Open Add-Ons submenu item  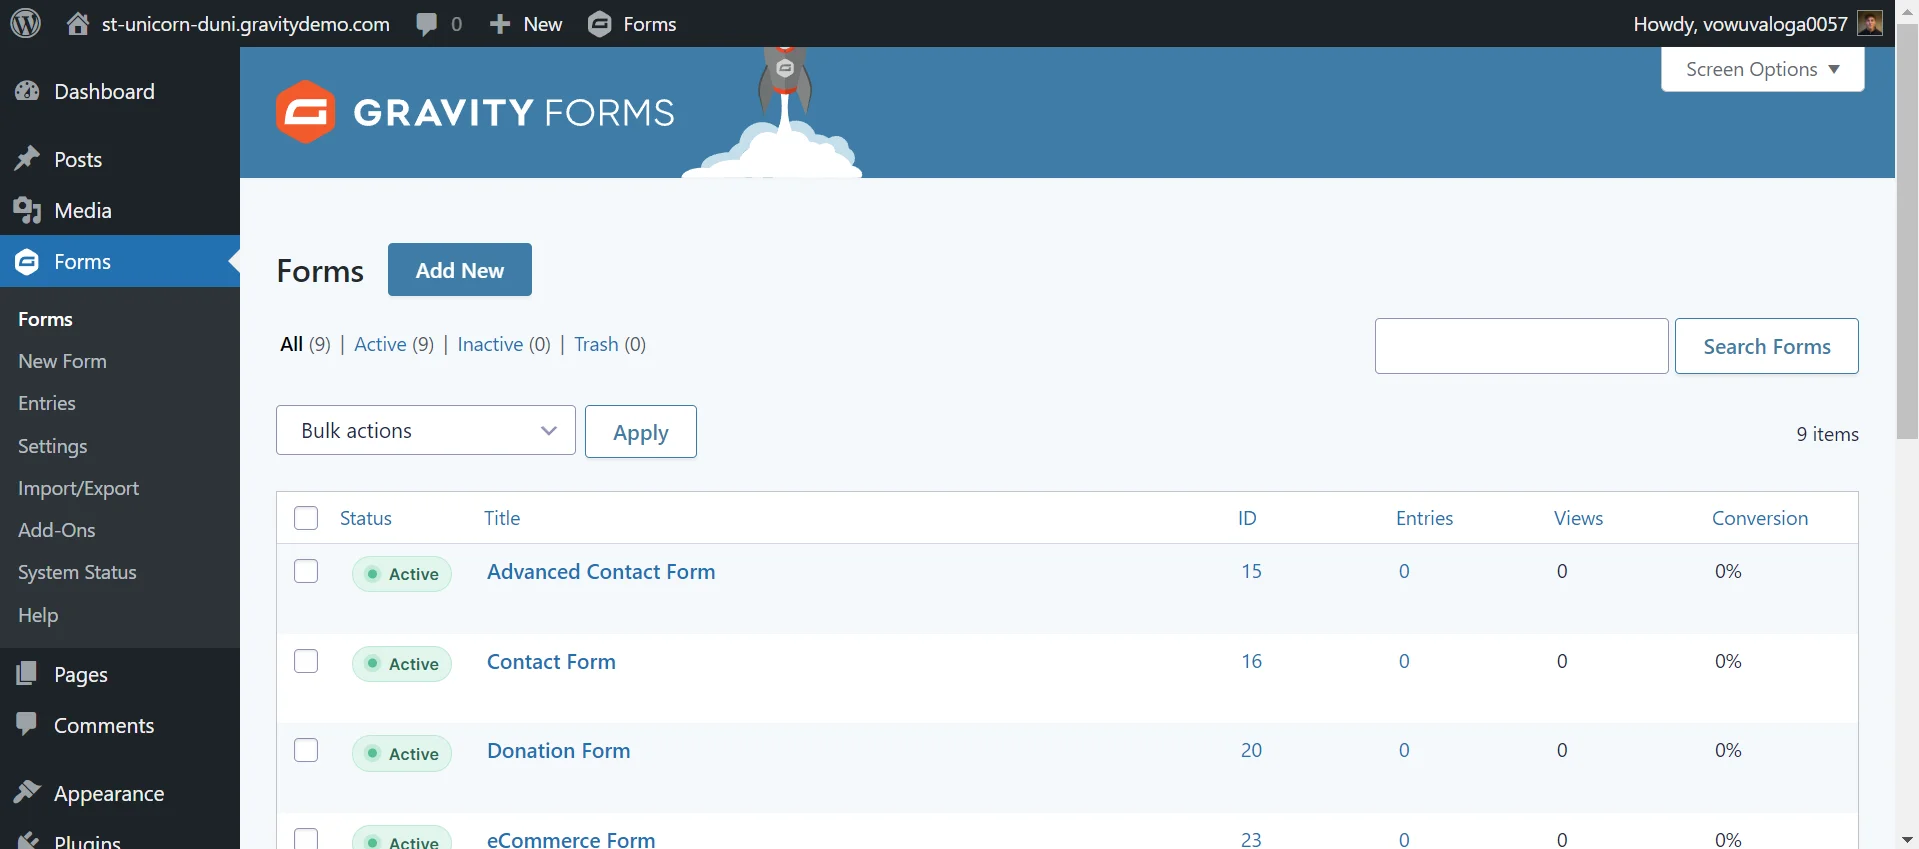click(x=57, y=530)
